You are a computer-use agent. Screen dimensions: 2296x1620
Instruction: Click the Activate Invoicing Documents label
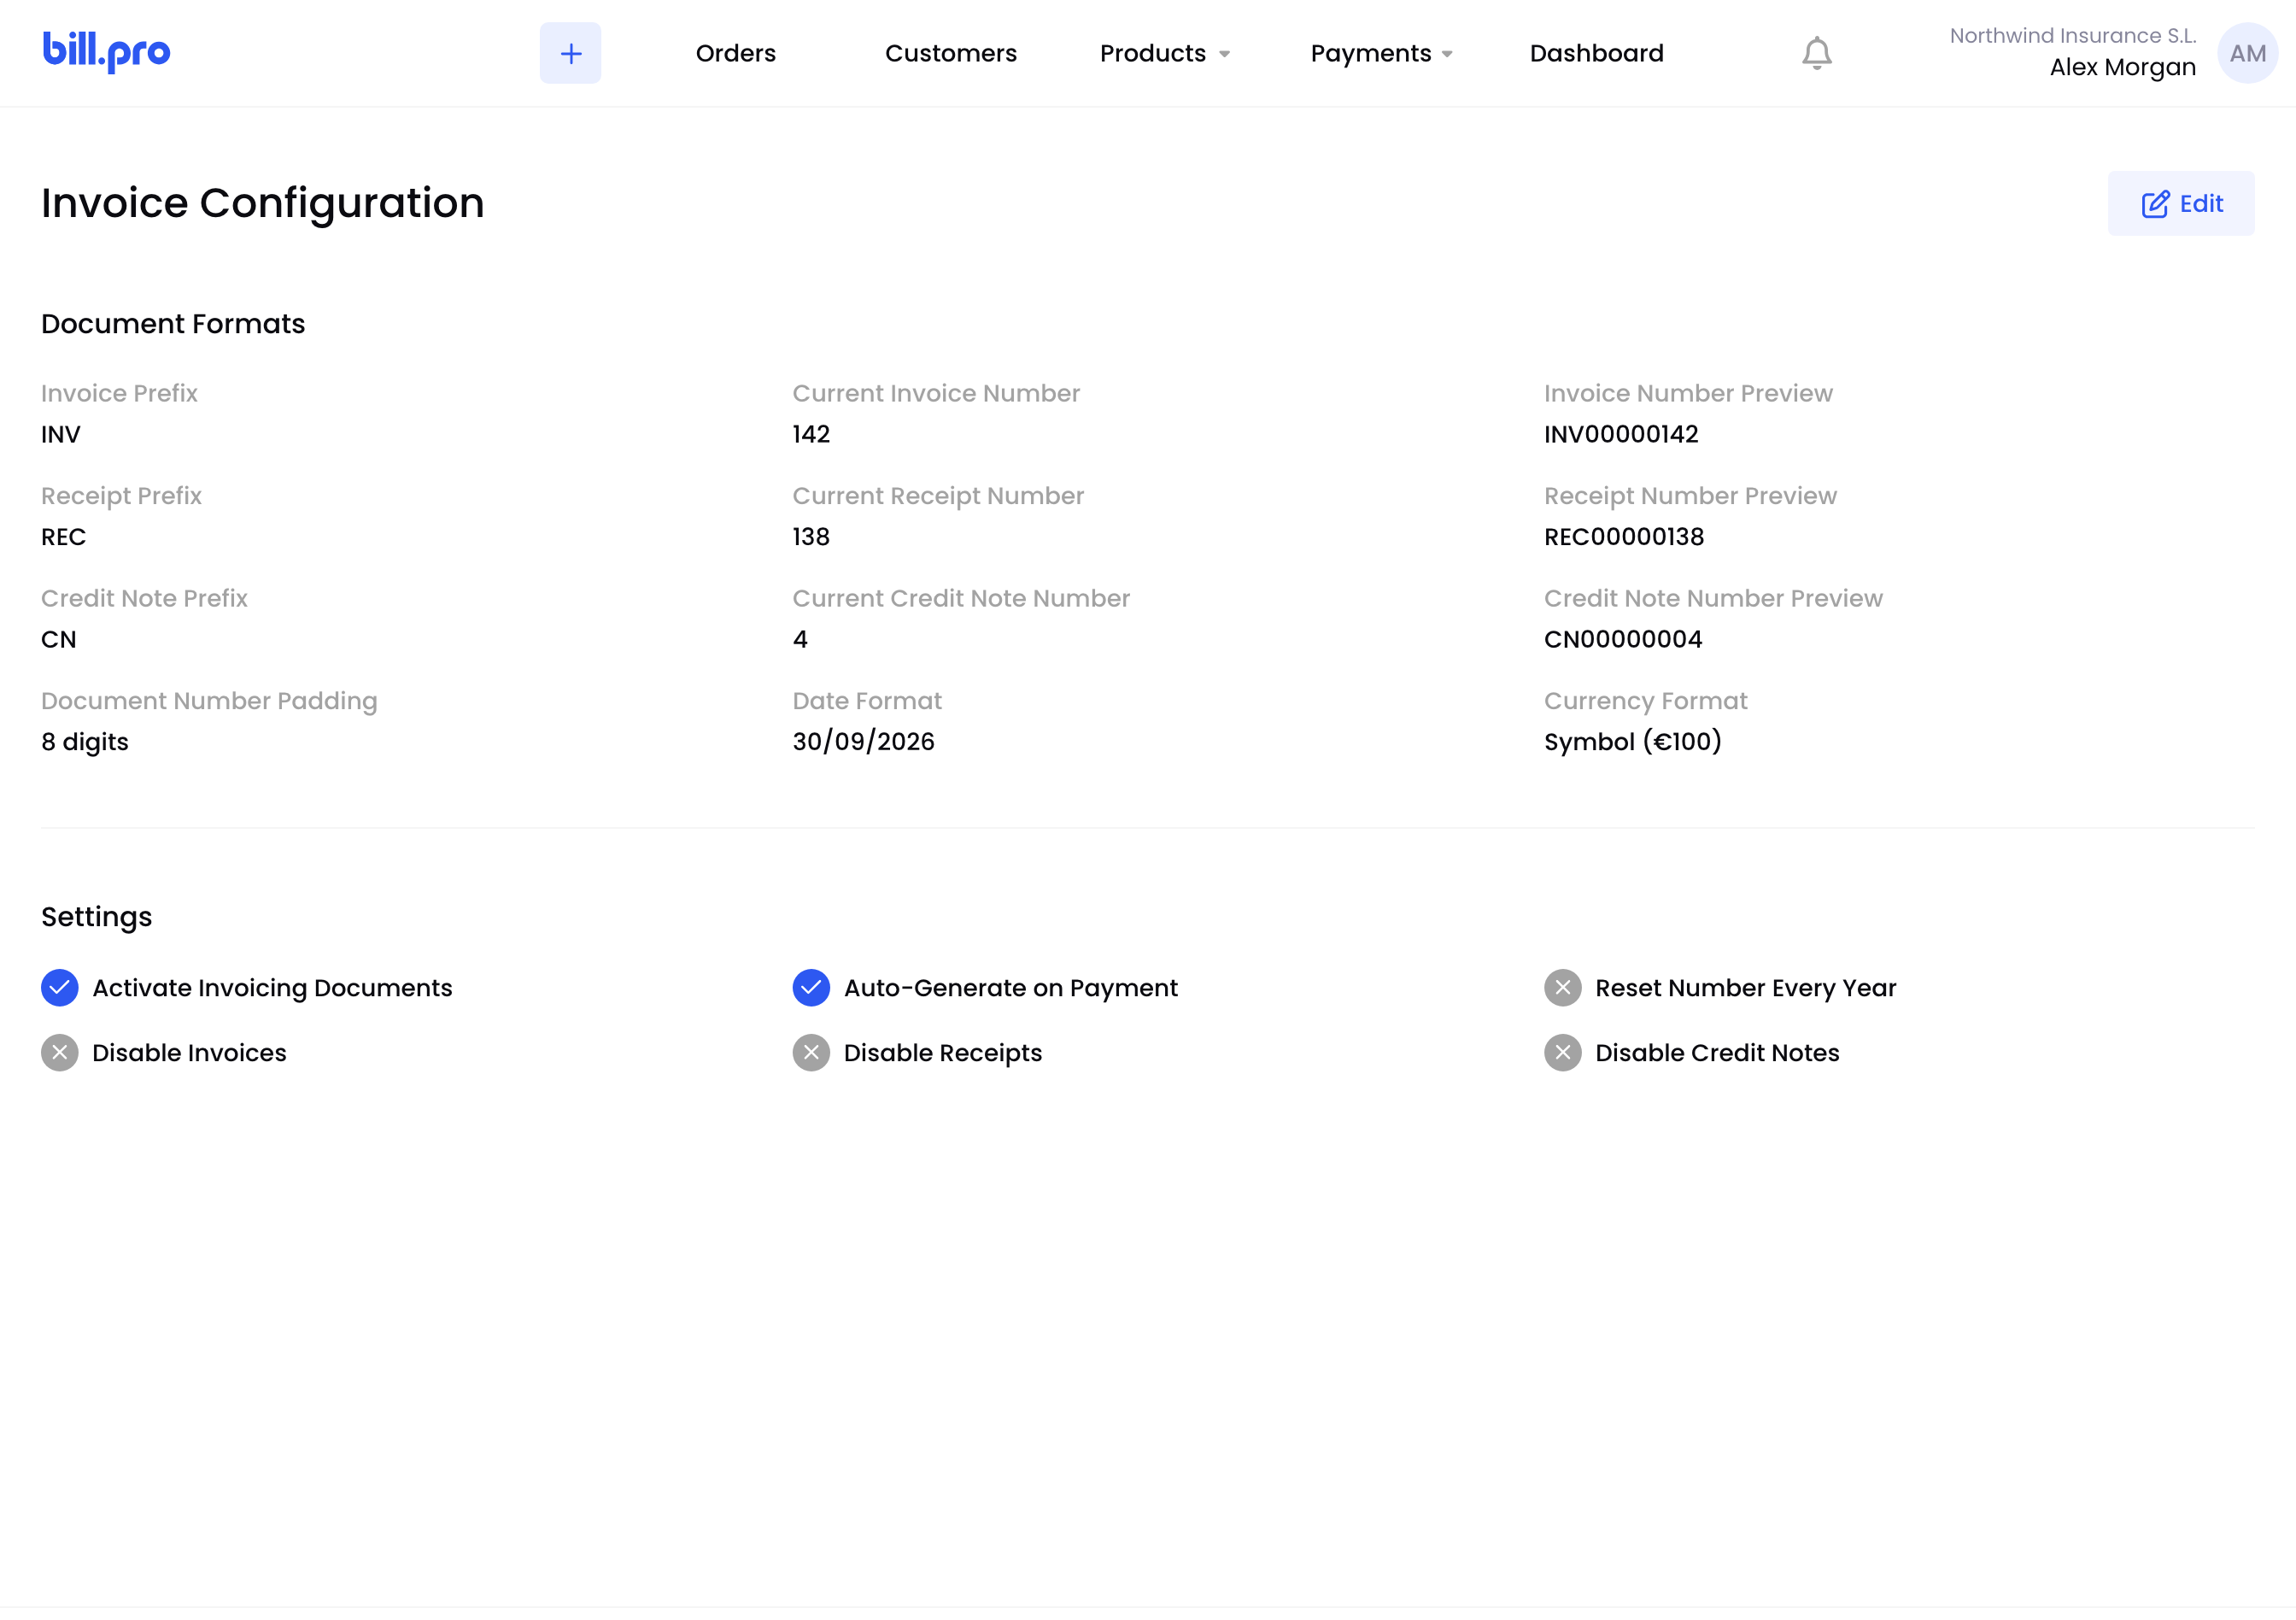[272, 988]
